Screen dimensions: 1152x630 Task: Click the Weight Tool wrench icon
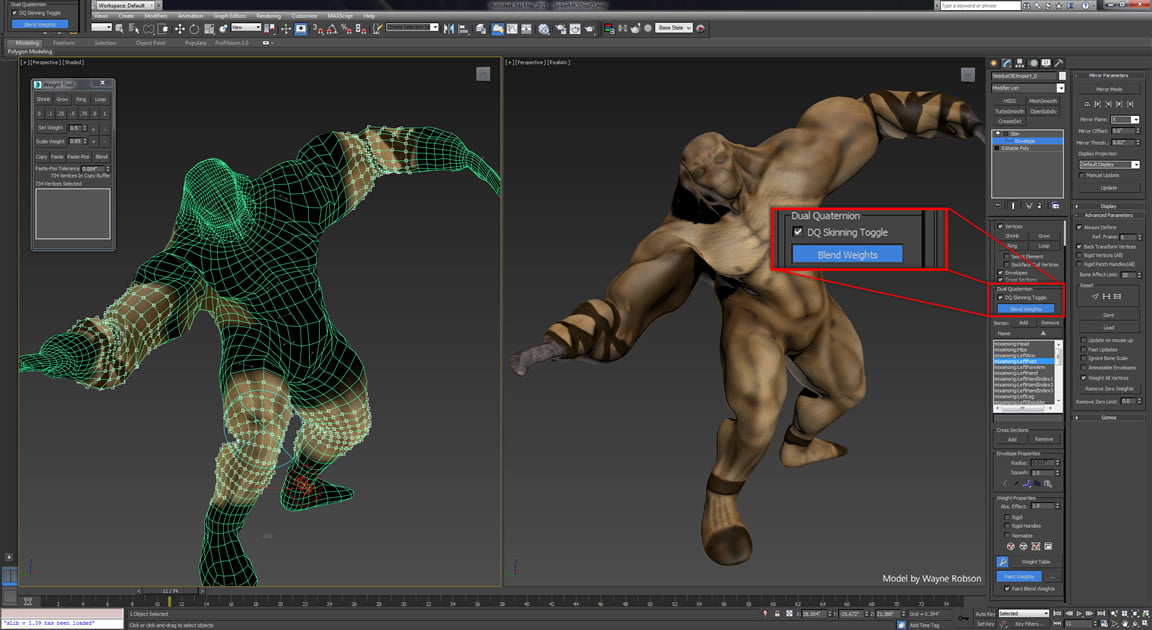1002,562
